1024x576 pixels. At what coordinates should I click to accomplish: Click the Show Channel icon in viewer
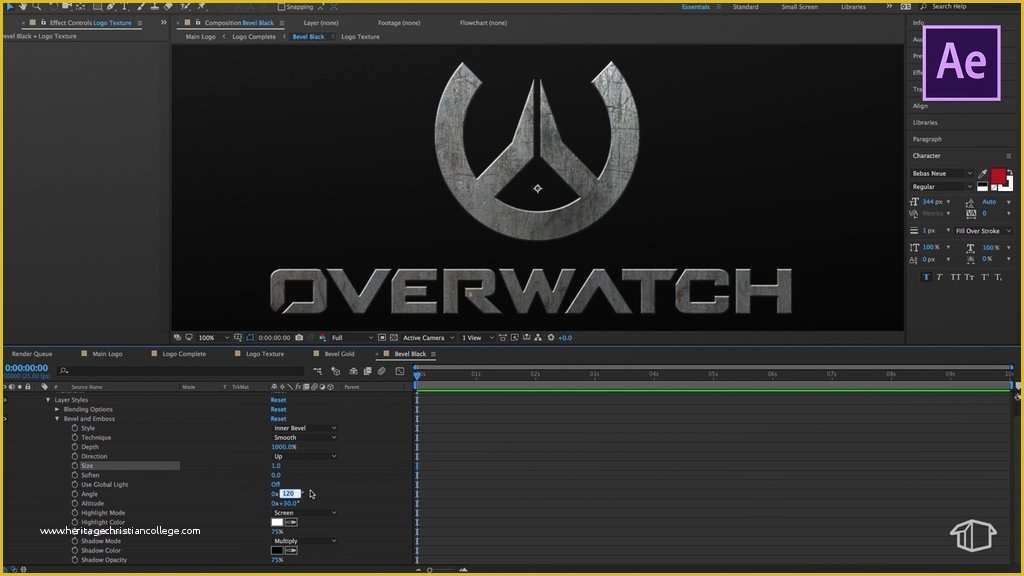323,338
